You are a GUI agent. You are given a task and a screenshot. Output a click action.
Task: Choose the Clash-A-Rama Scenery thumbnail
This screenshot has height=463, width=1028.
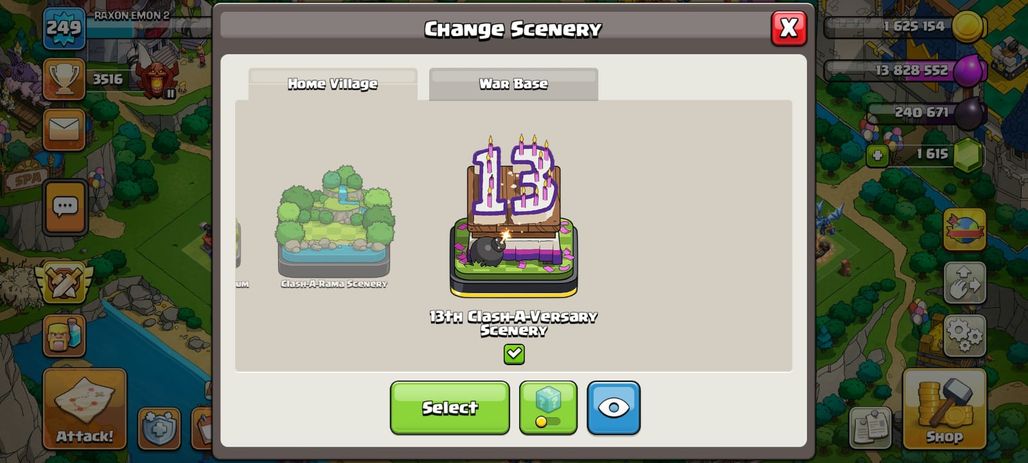(334, 227)
